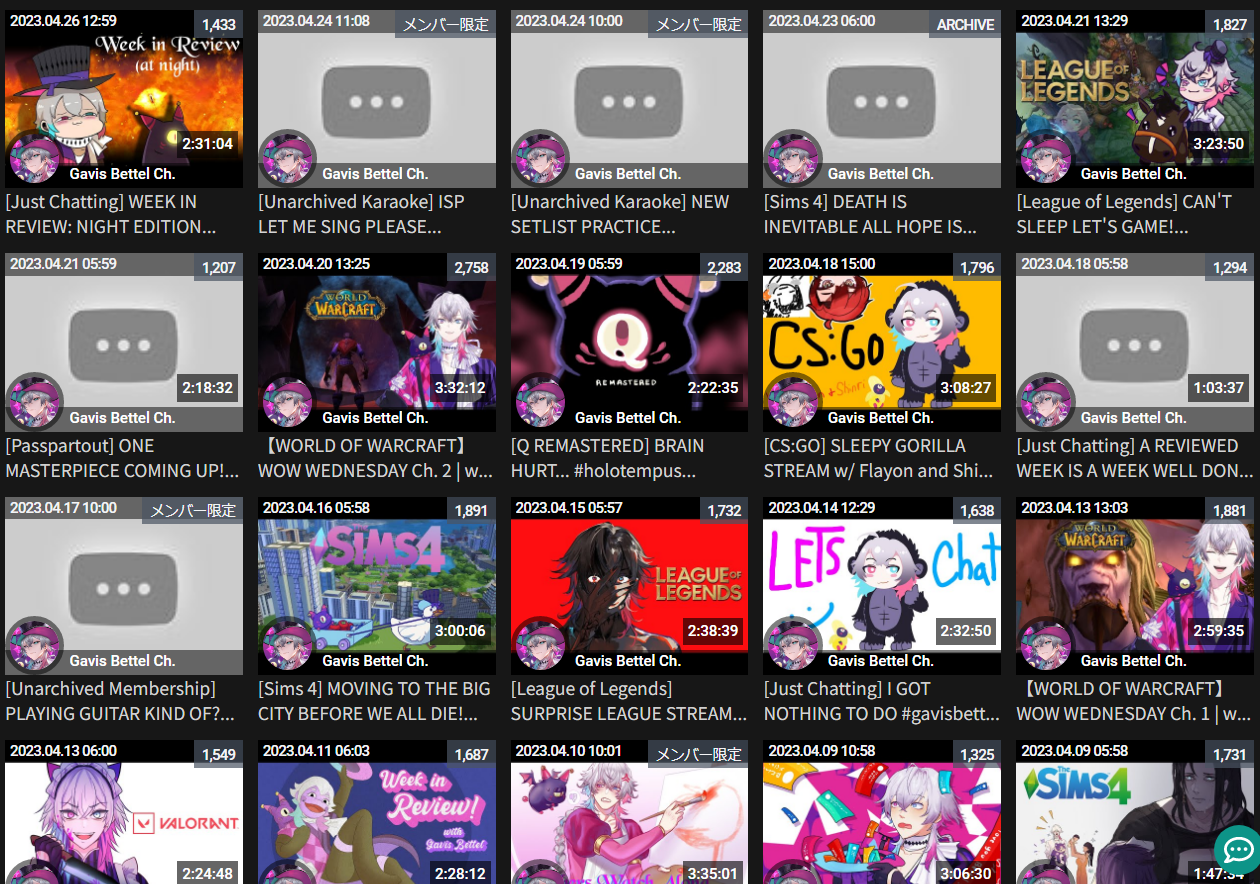Click ARCHIVE badge on Sims 4 DEATH card

[965, 24]
